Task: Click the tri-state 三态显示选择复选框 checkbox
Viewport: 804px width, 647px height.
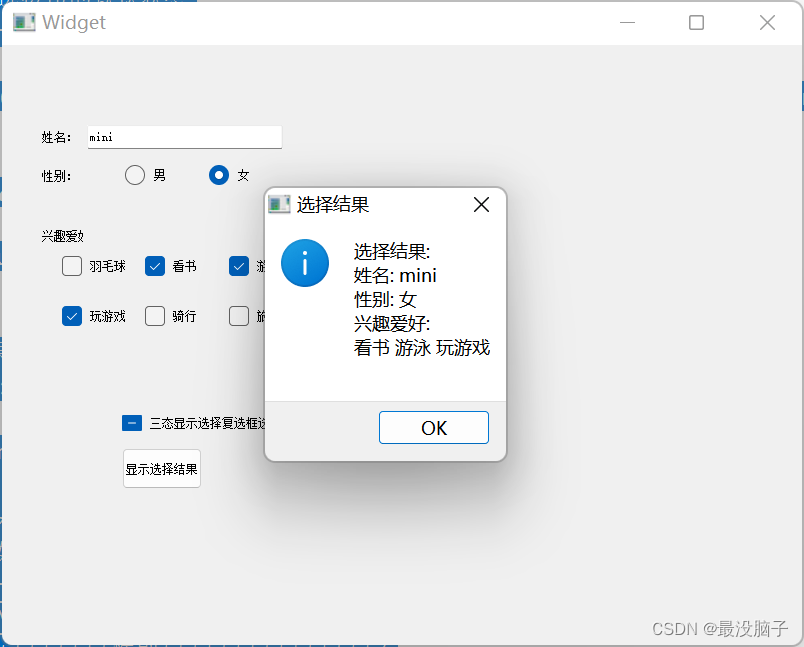Action: pyautogui.click(x=131, y=422)
